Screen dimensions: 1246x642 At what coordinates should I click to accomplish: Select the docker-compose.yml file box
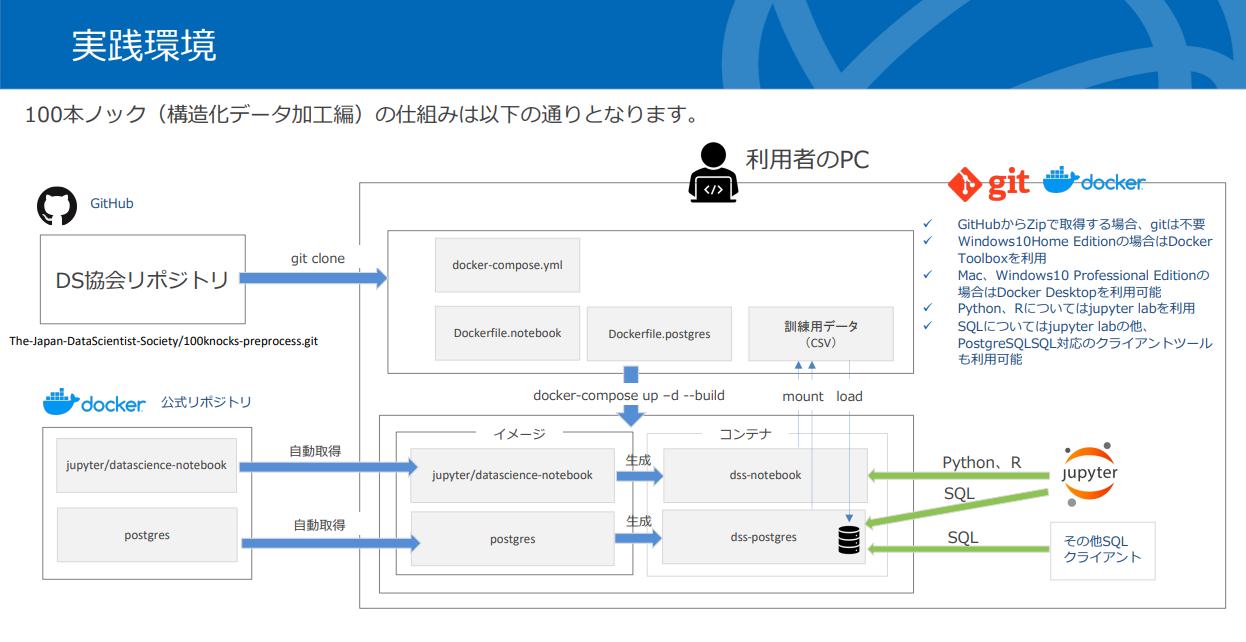tap(507, 265)
